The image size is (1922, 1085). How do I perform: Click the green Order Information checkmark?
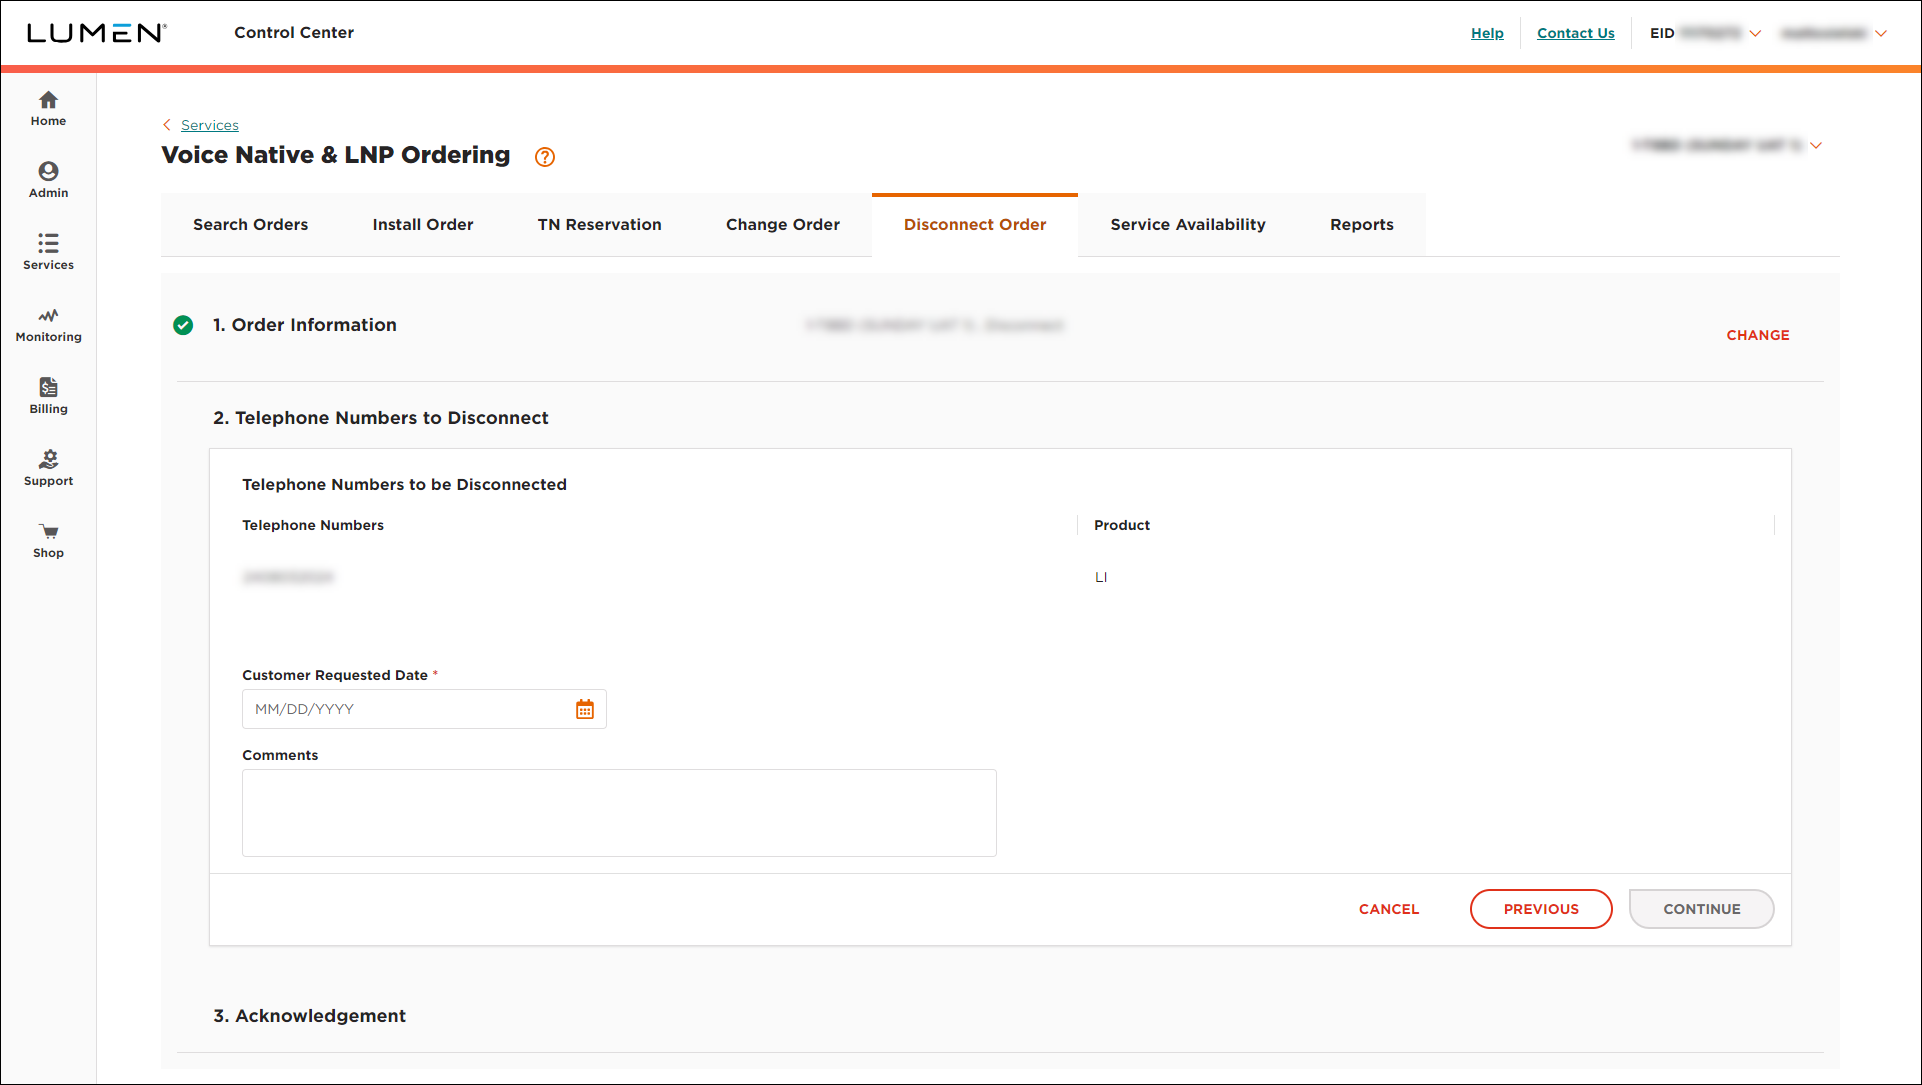(185, 325)
